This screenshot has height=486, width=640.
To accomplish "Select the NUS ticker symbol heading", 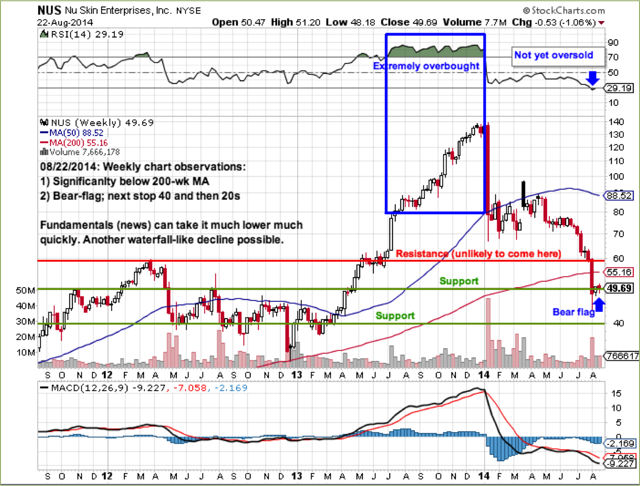I will point(49,10).
